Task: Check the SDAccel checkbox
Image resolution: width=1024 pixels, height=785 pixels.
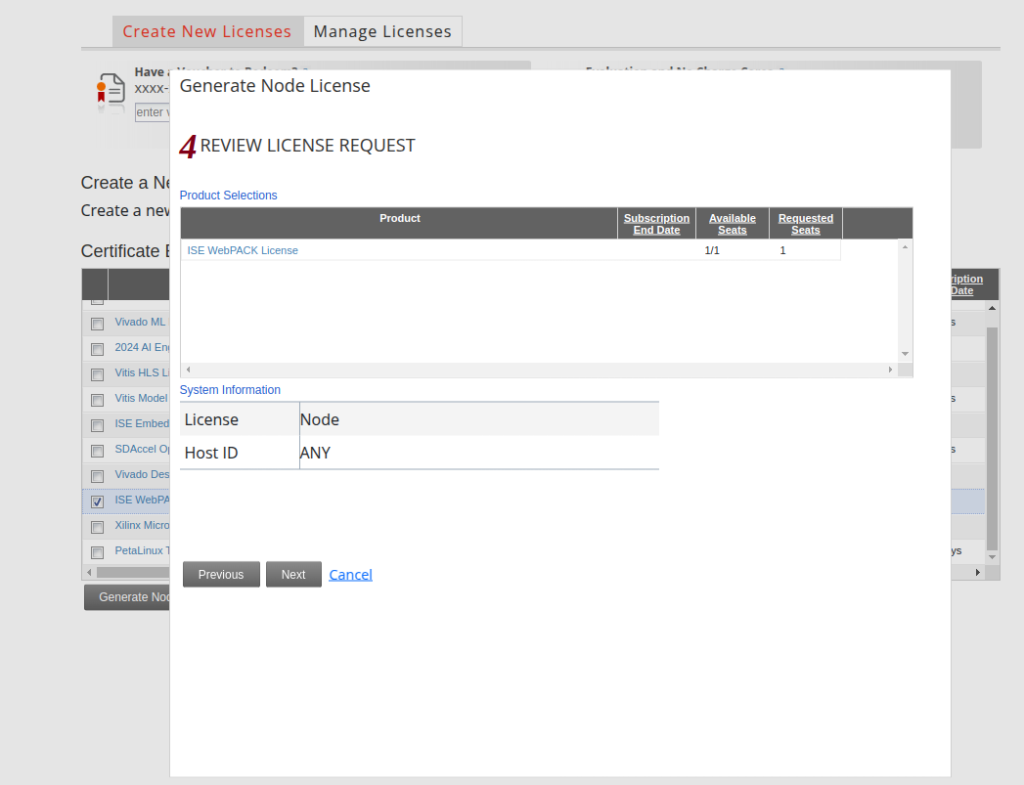Action: pos(97,451)
